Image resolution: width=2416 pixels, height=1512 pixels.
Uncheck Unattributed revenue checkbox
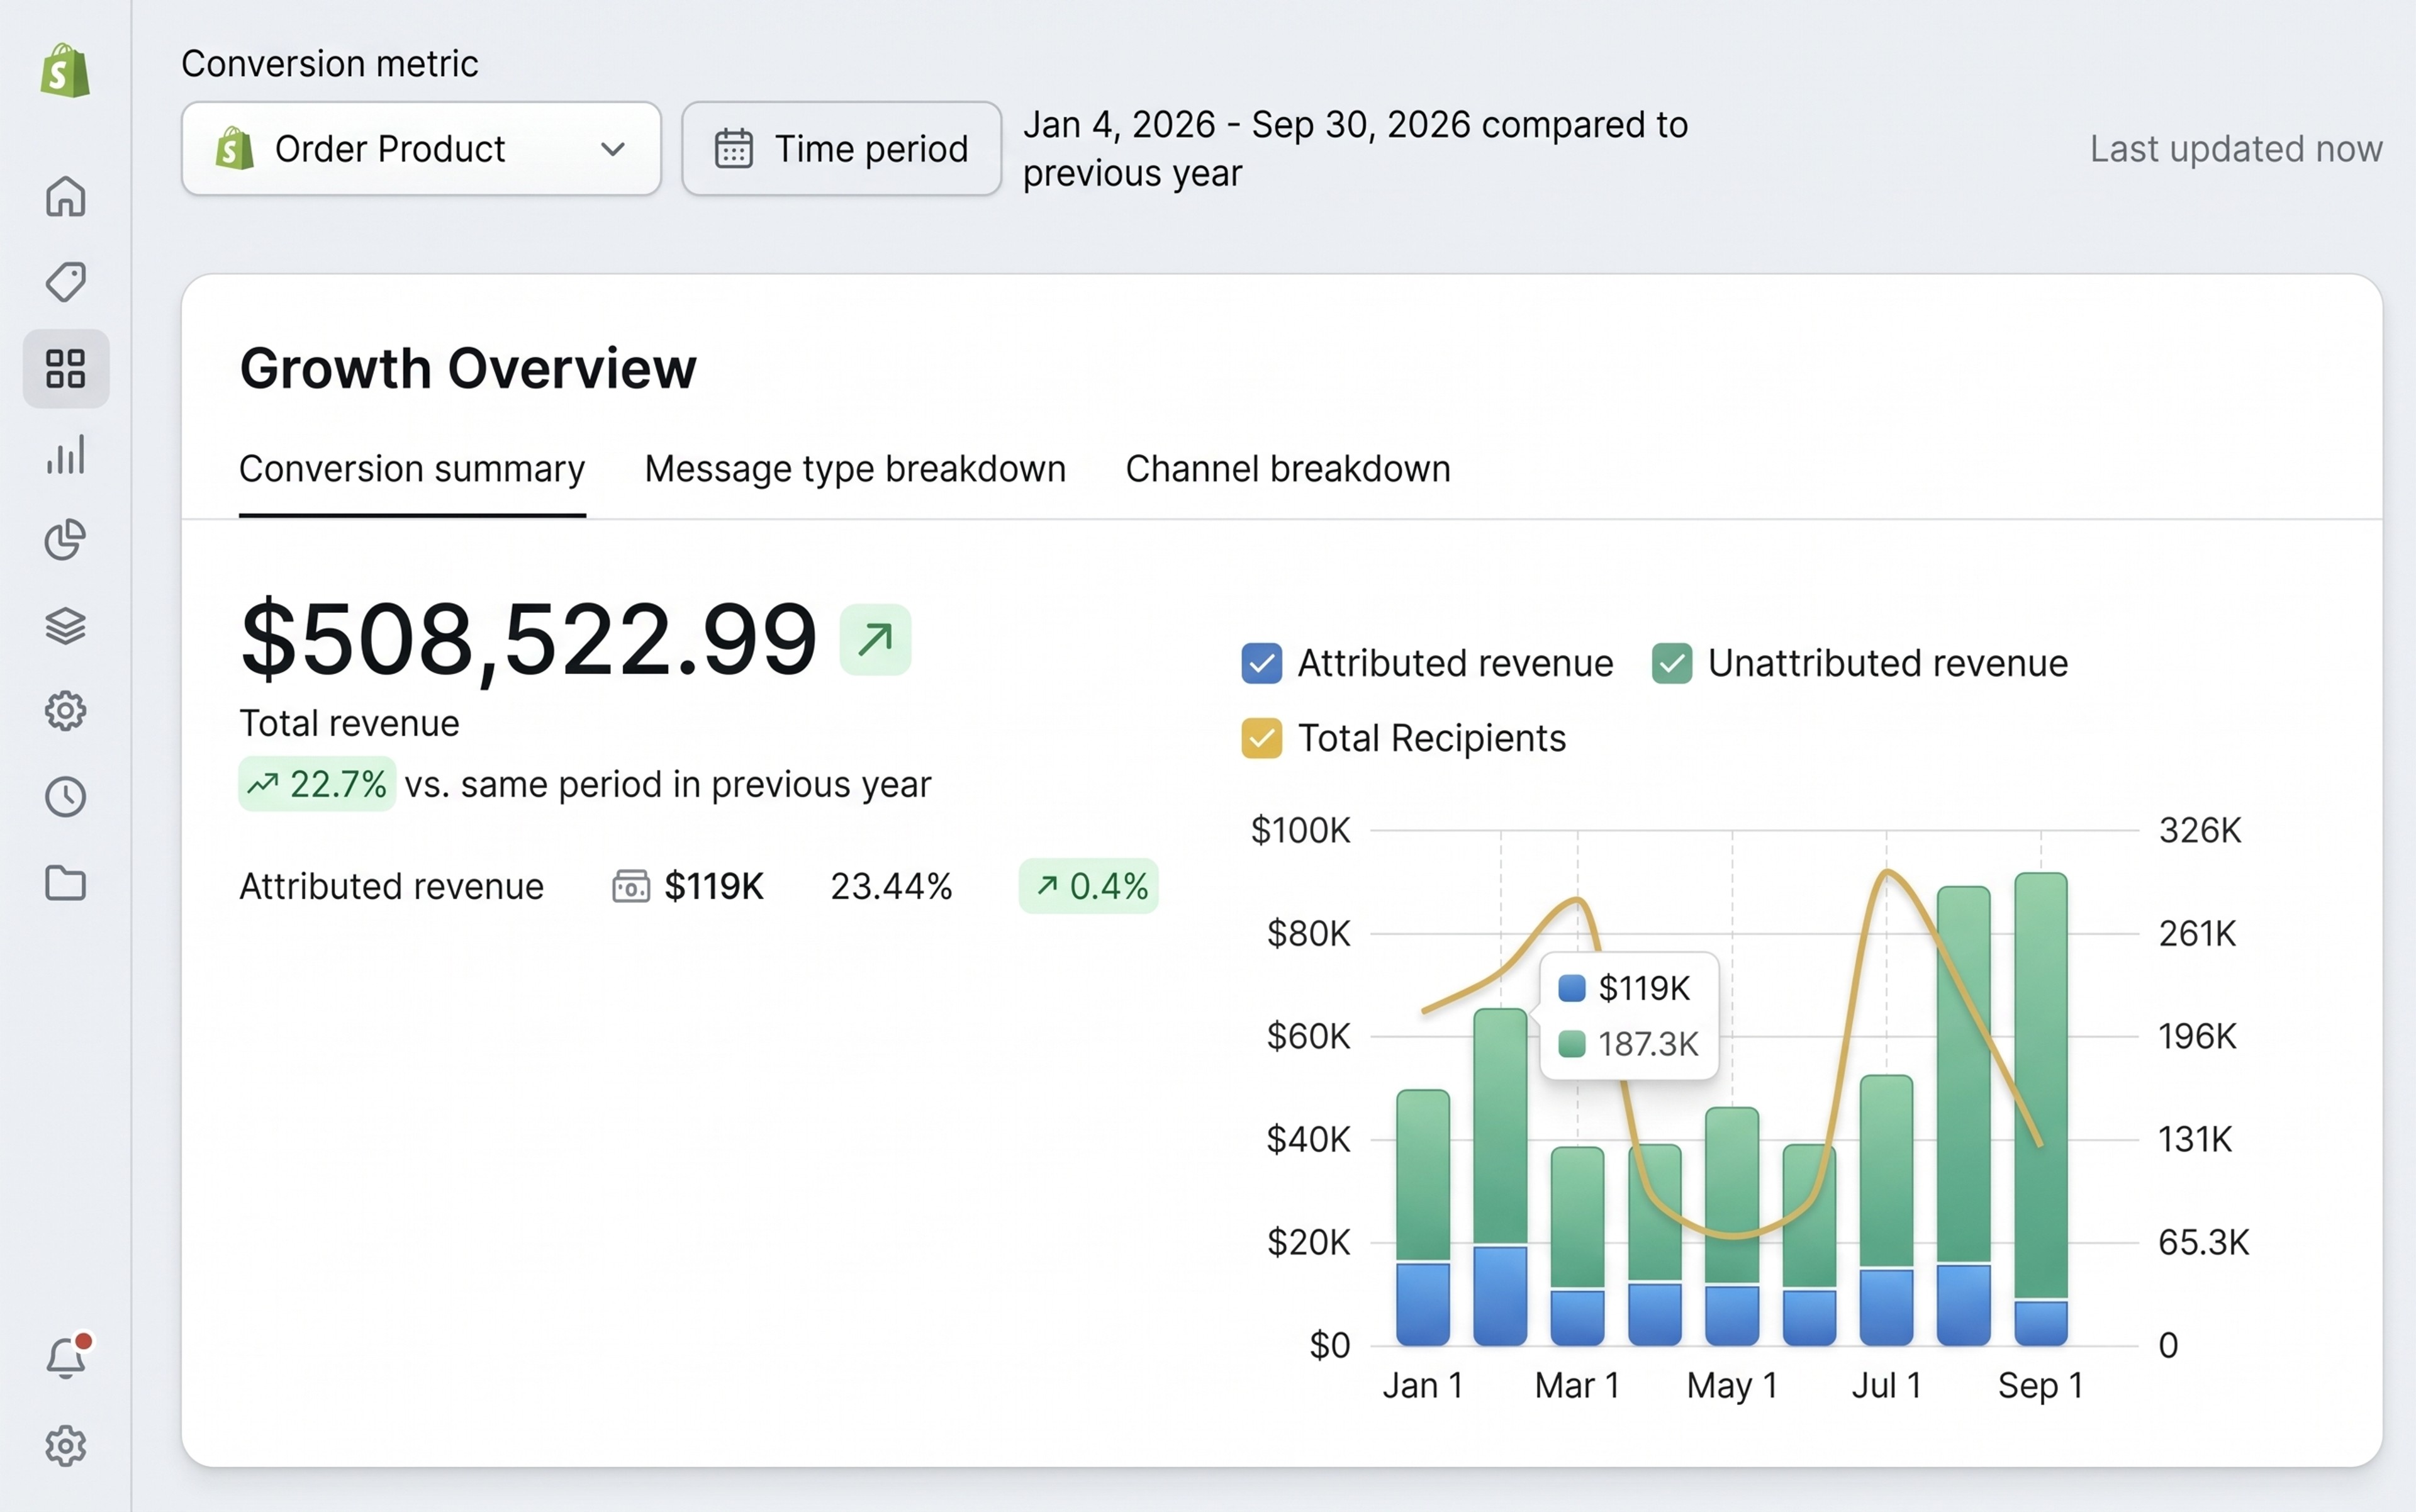coord(1672,663)
